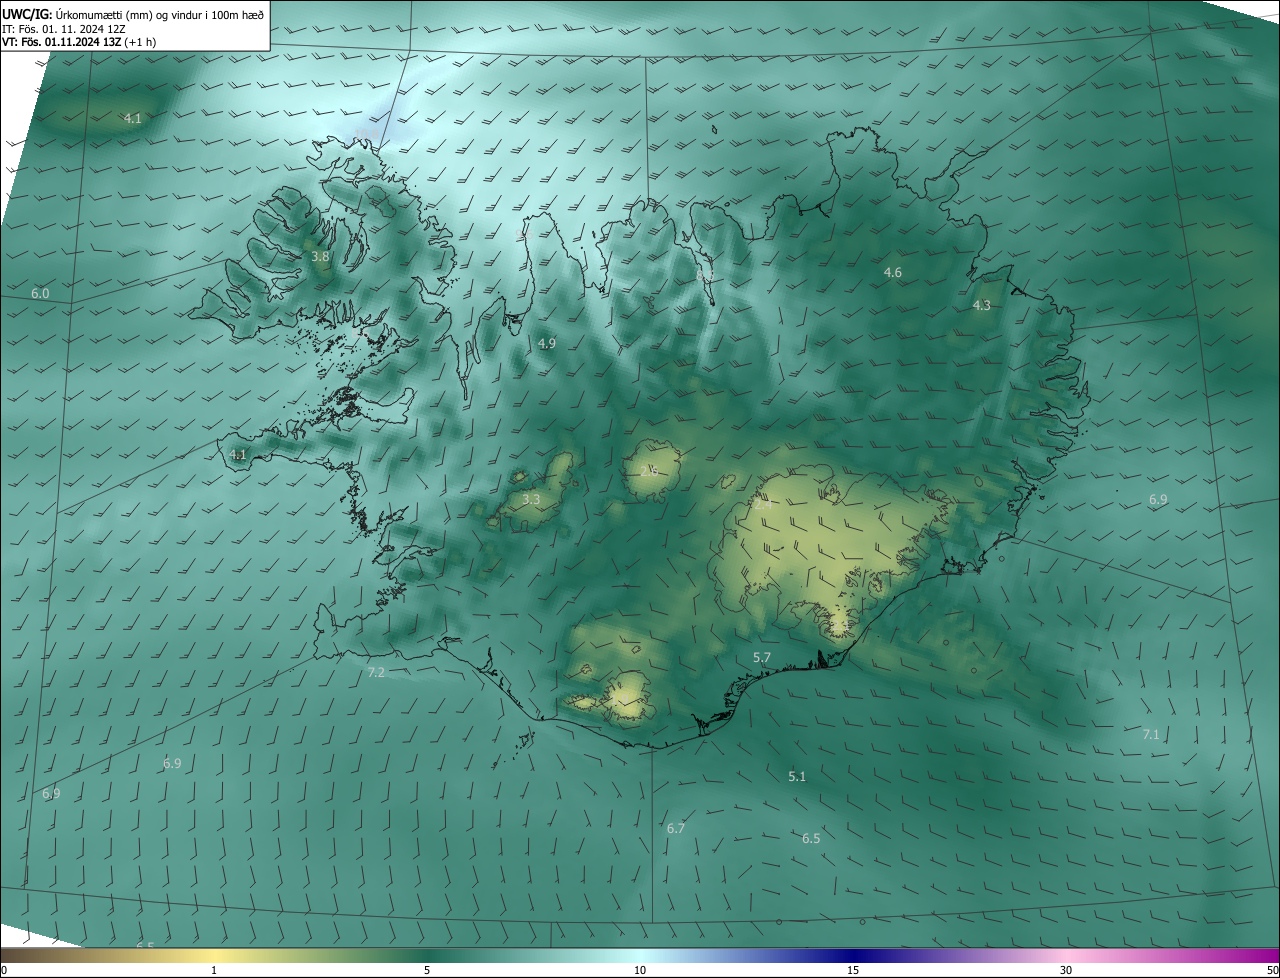This screenshot has width=1280, height=978.
Task: Click the initial time line 'IT: Fös. 01. 11. 2024 12Z'
Action: 63,29
